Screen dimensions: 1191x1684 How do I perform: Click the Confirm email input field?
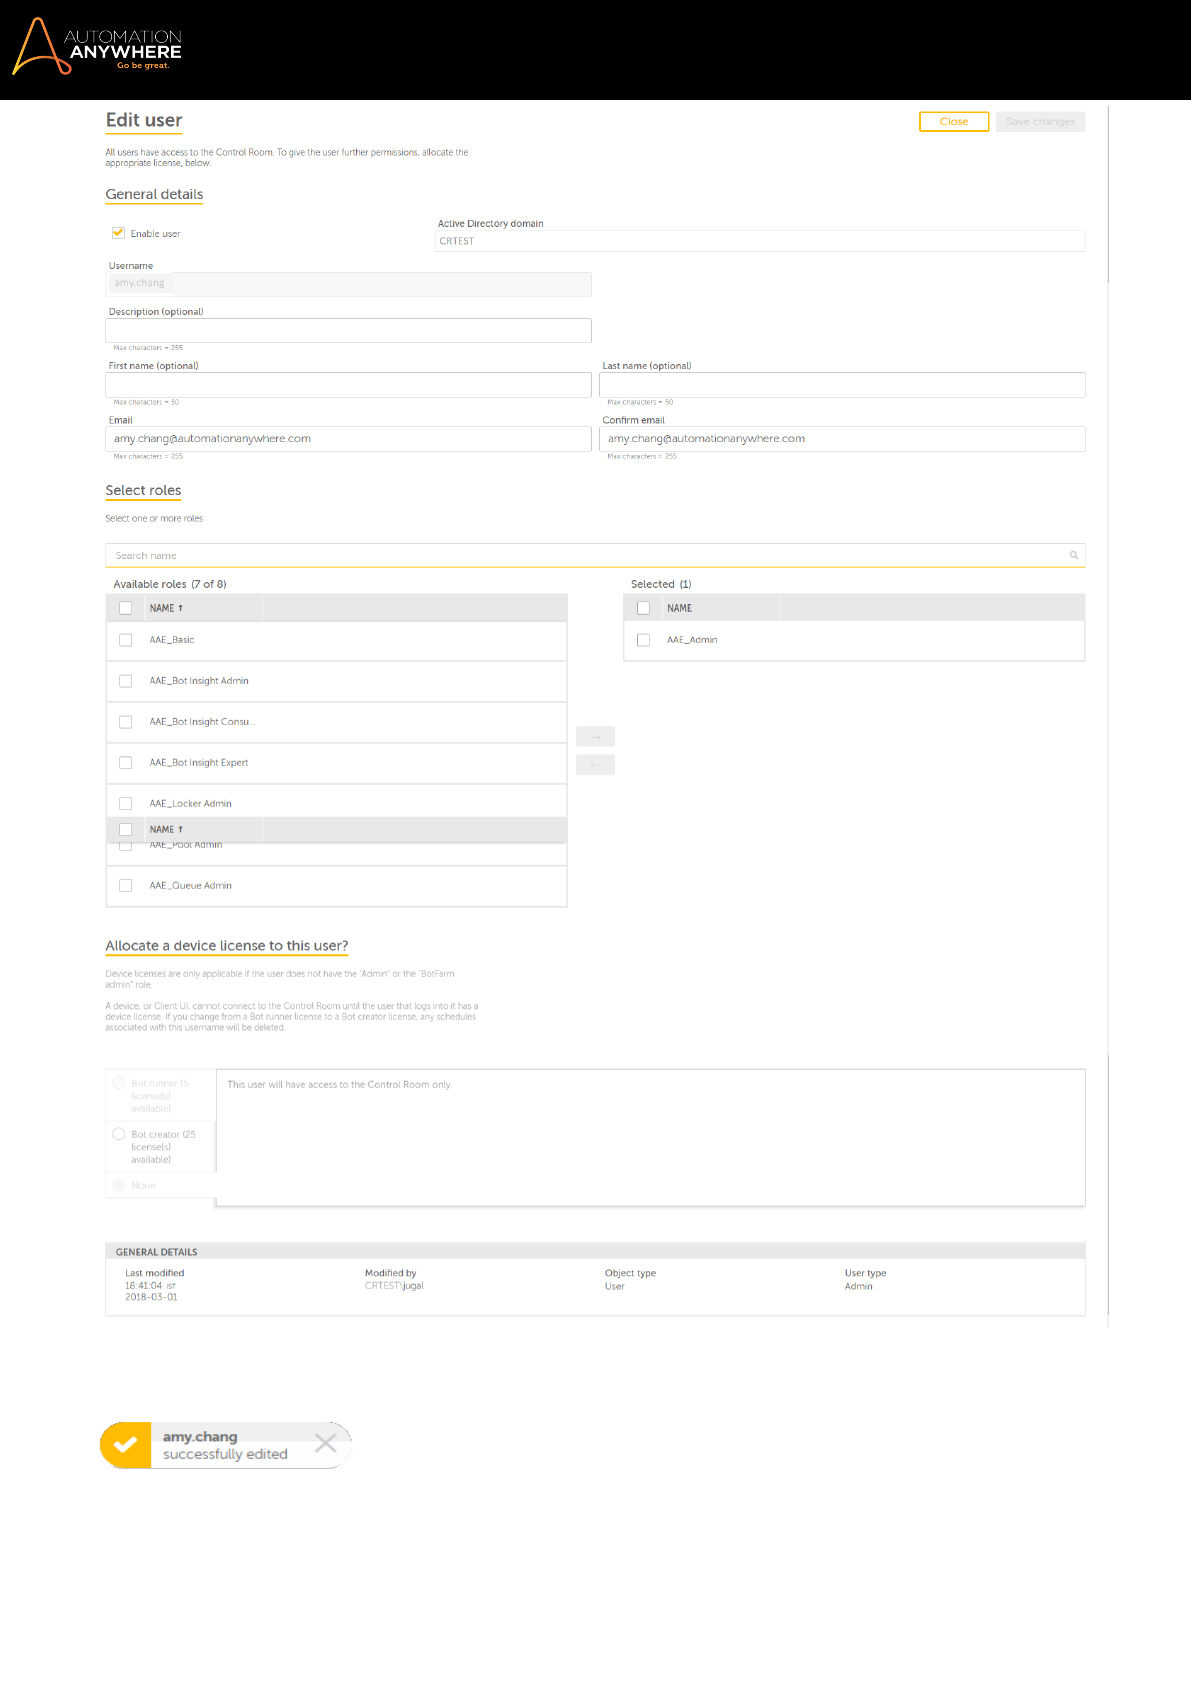842,439
